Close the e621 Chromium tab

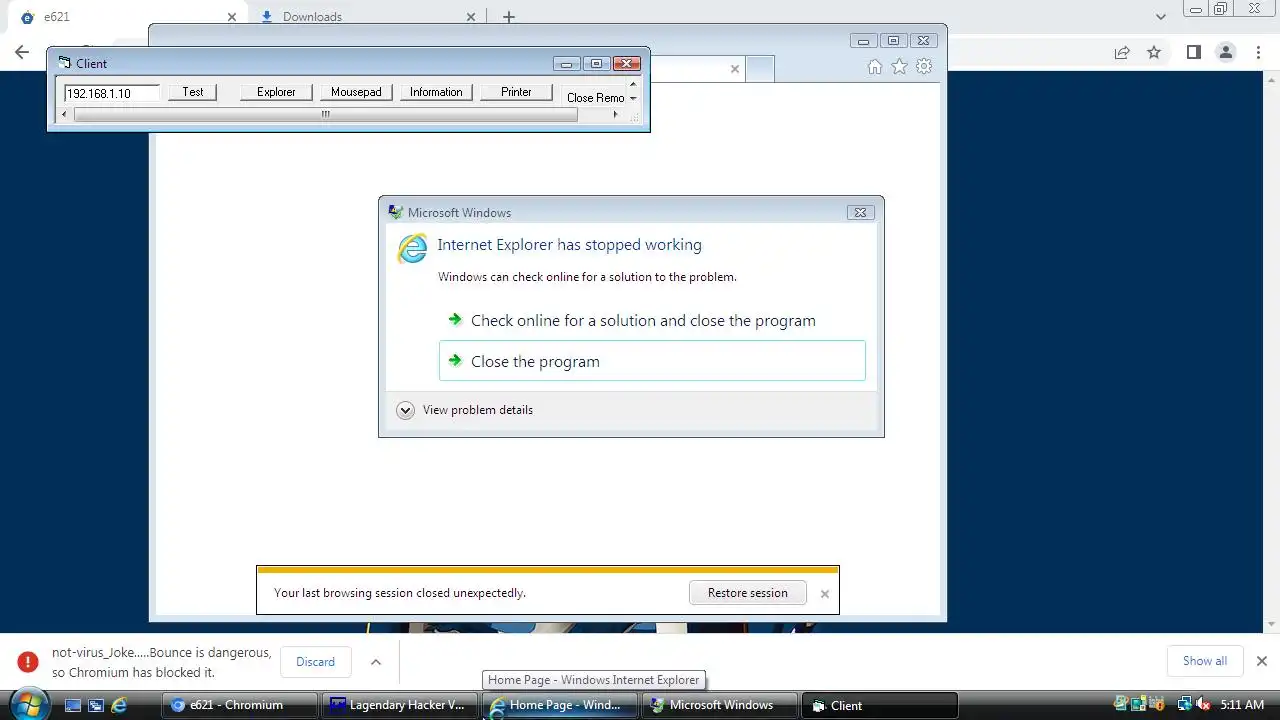click(x=232, y=17)
